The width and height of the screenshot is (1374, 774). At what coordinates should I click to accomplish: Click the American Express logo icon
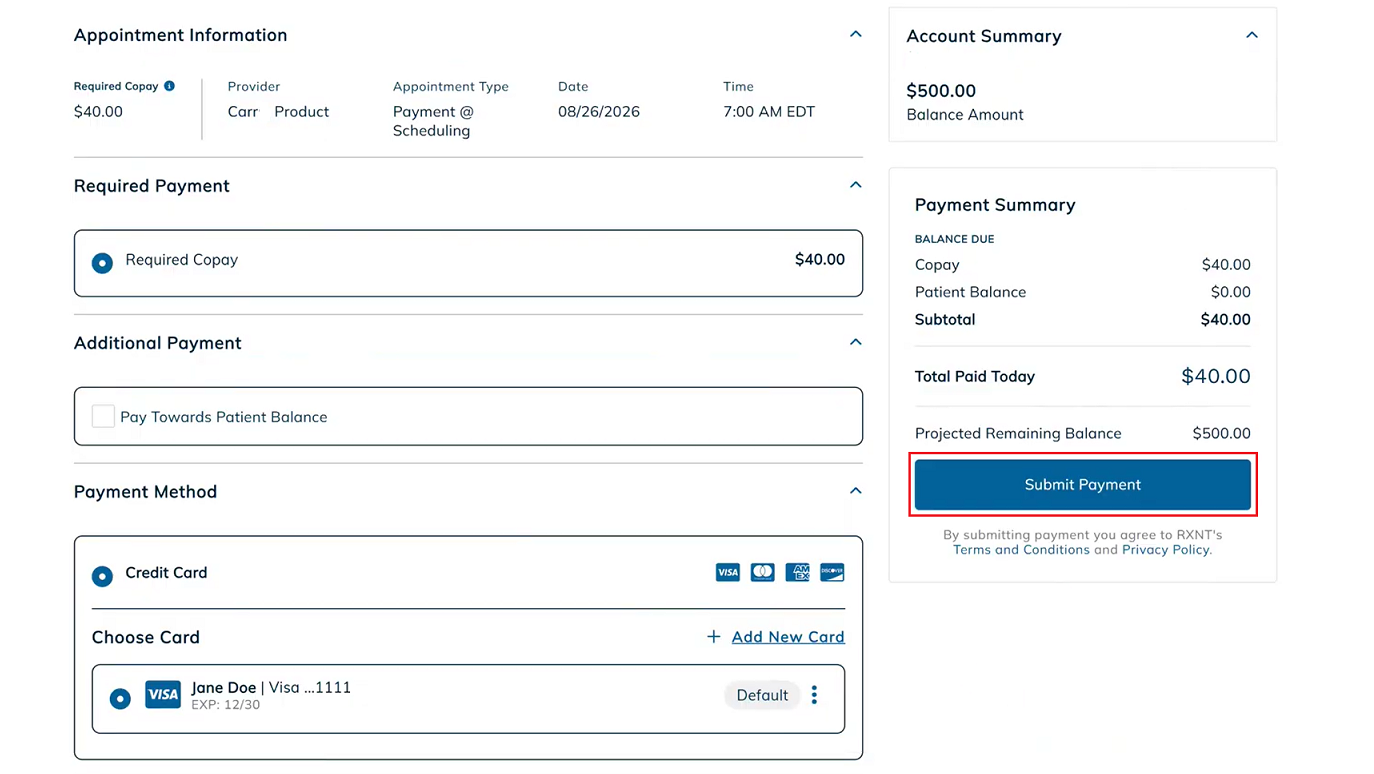pos(797,572)
